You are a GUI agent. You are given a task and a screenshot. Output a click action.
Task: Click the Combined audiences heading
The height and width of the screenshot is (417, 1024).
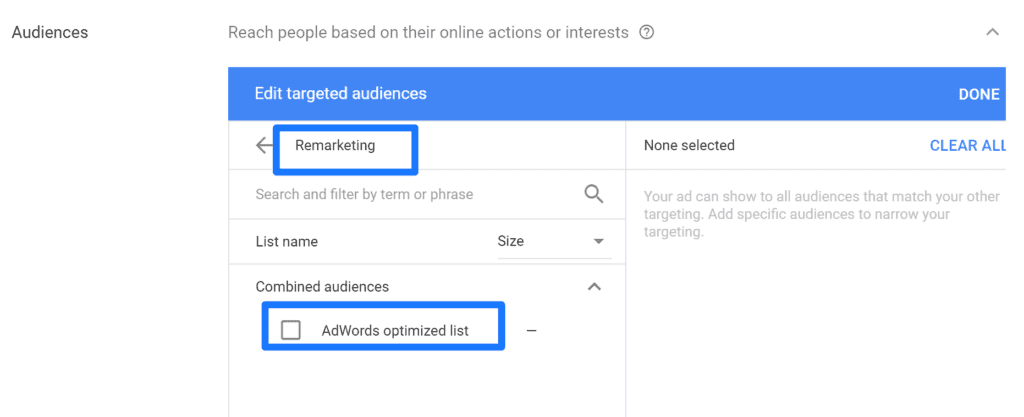tap(322, 287)
